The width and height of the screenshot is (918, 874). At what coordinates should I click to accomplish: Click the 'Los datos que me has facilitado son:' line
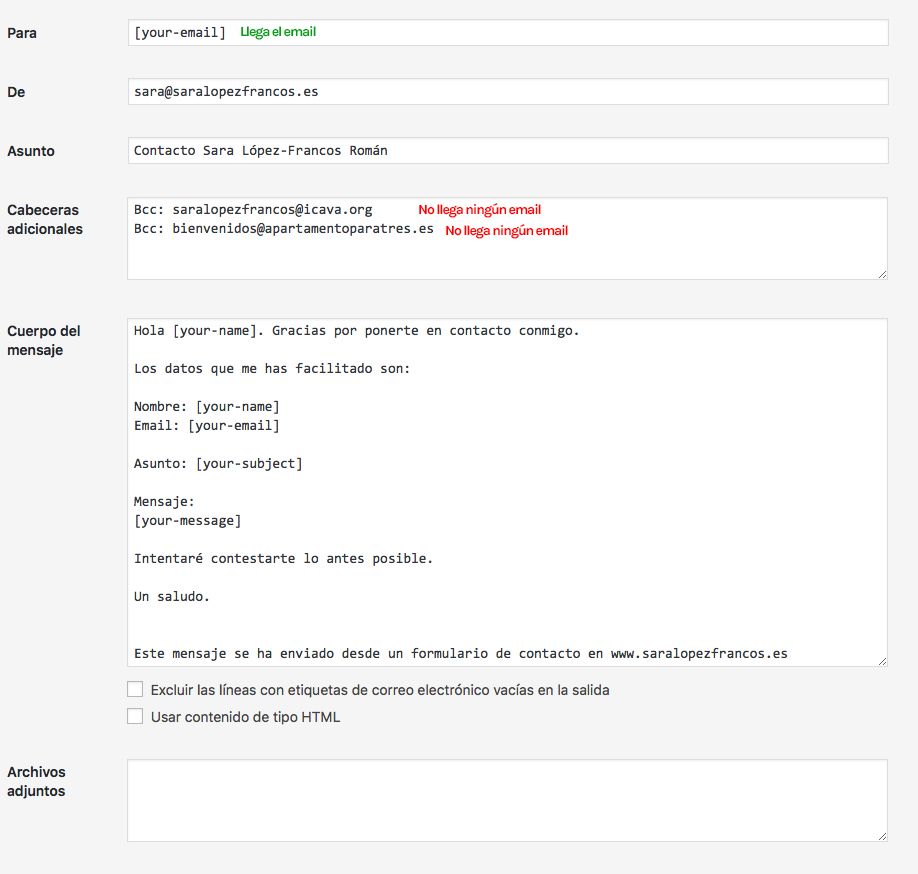tap(272, 369)
